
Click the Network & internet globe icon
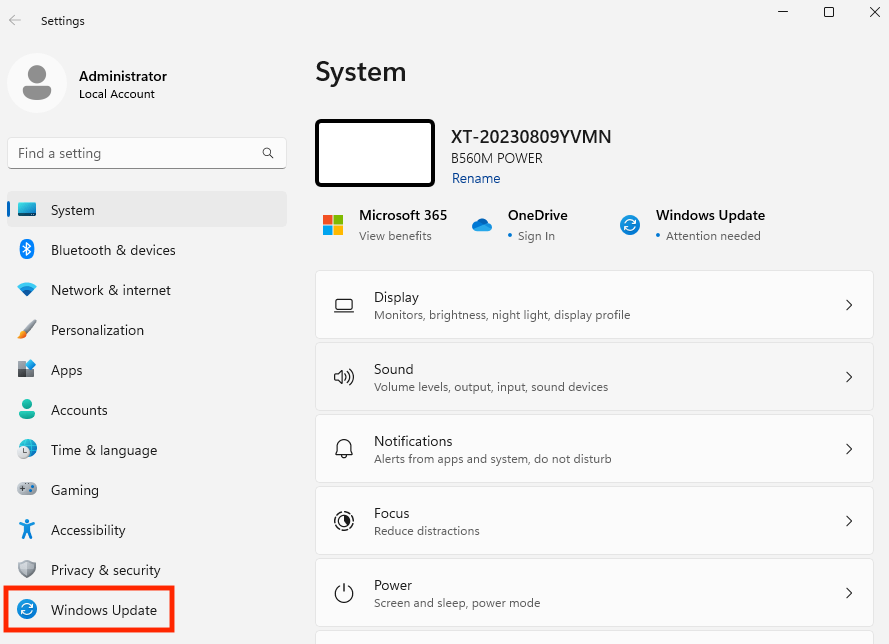25,290
